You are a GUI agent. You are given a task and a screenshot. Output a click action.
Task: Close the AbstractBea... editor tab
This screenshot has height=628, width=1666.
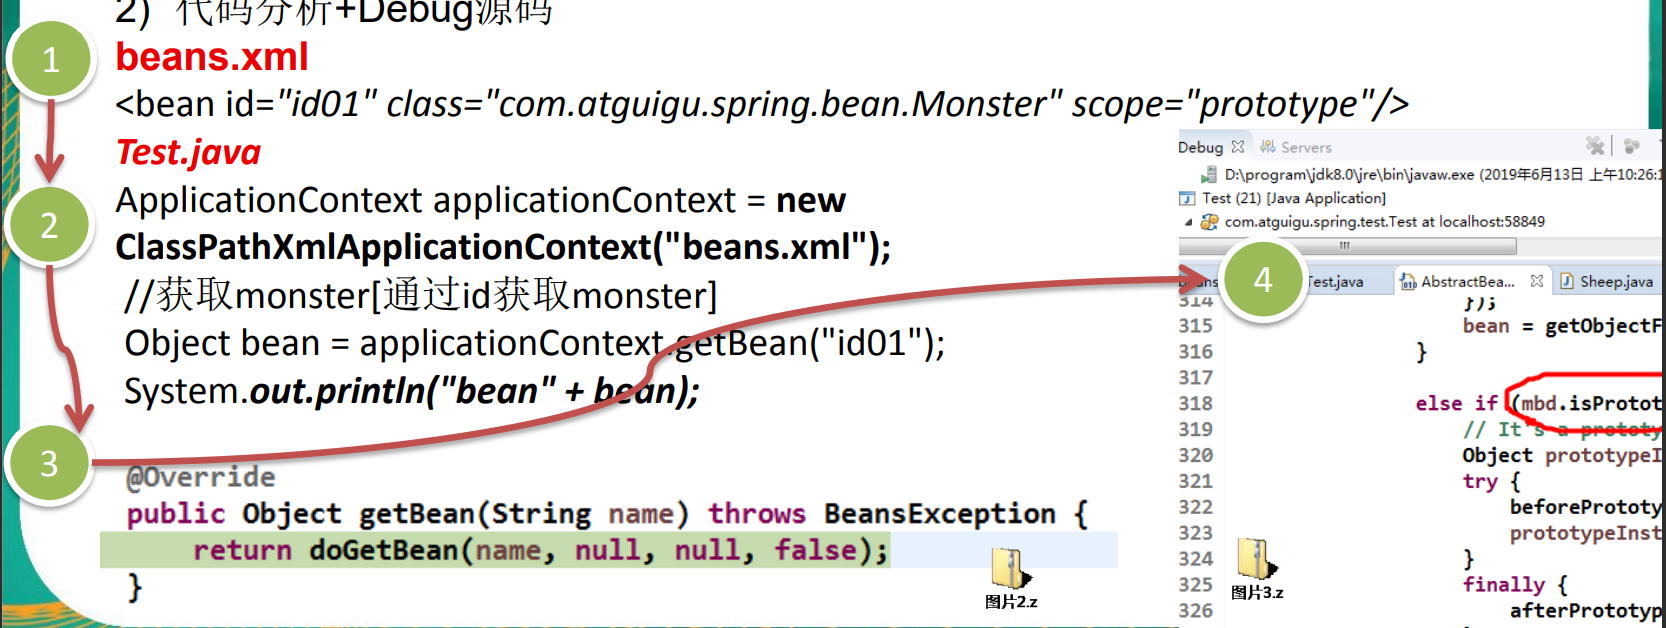pyautogui.click(x=1536, y=281)
